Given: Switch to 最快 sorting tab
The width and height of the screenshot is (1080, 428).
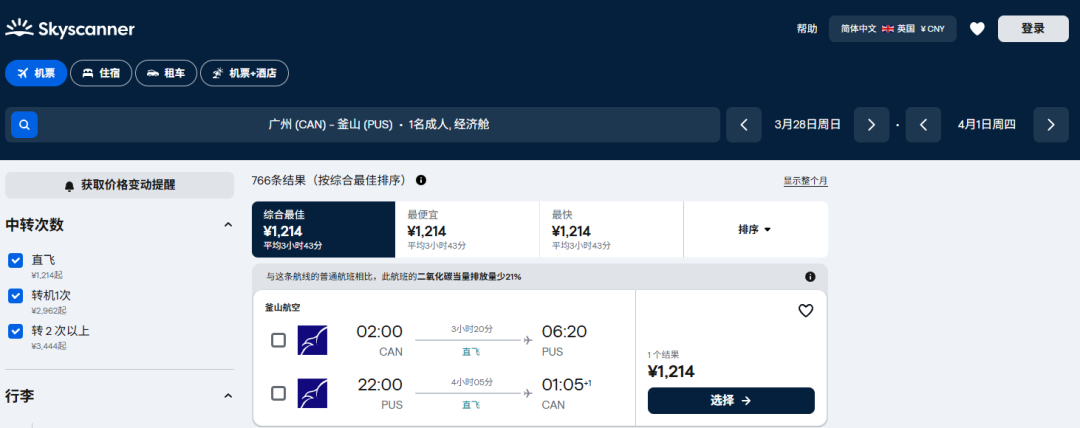Looking at the screenshot, I should 611,230.
